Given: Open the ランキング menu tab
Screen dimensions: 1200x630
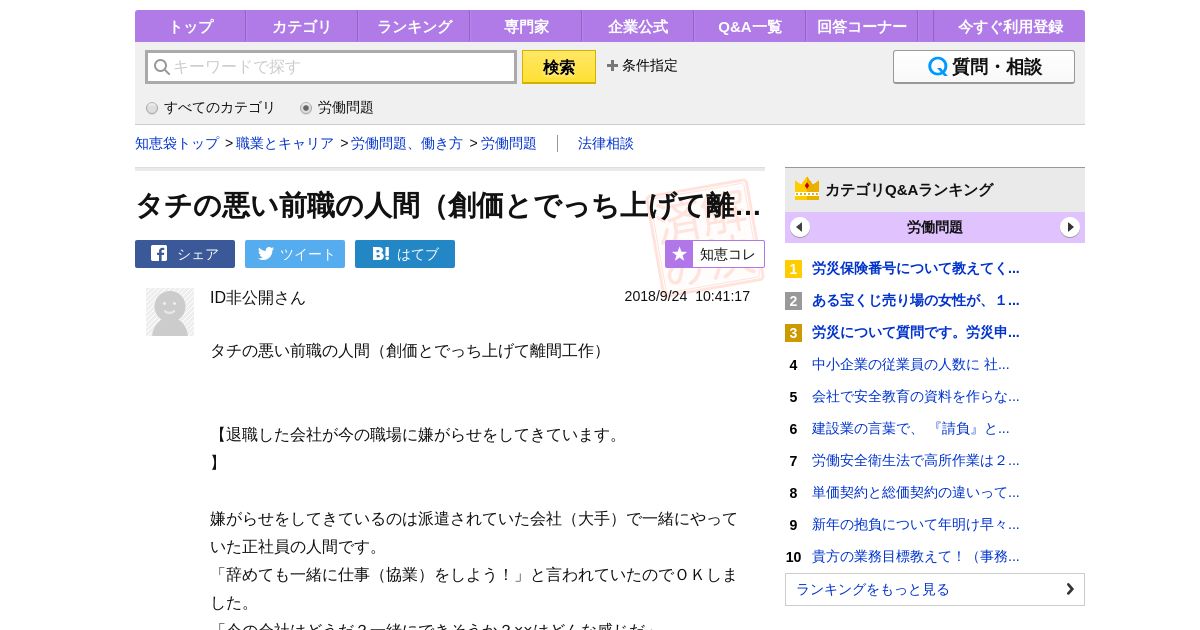Looking at the screenshot, I should [414, 27].
